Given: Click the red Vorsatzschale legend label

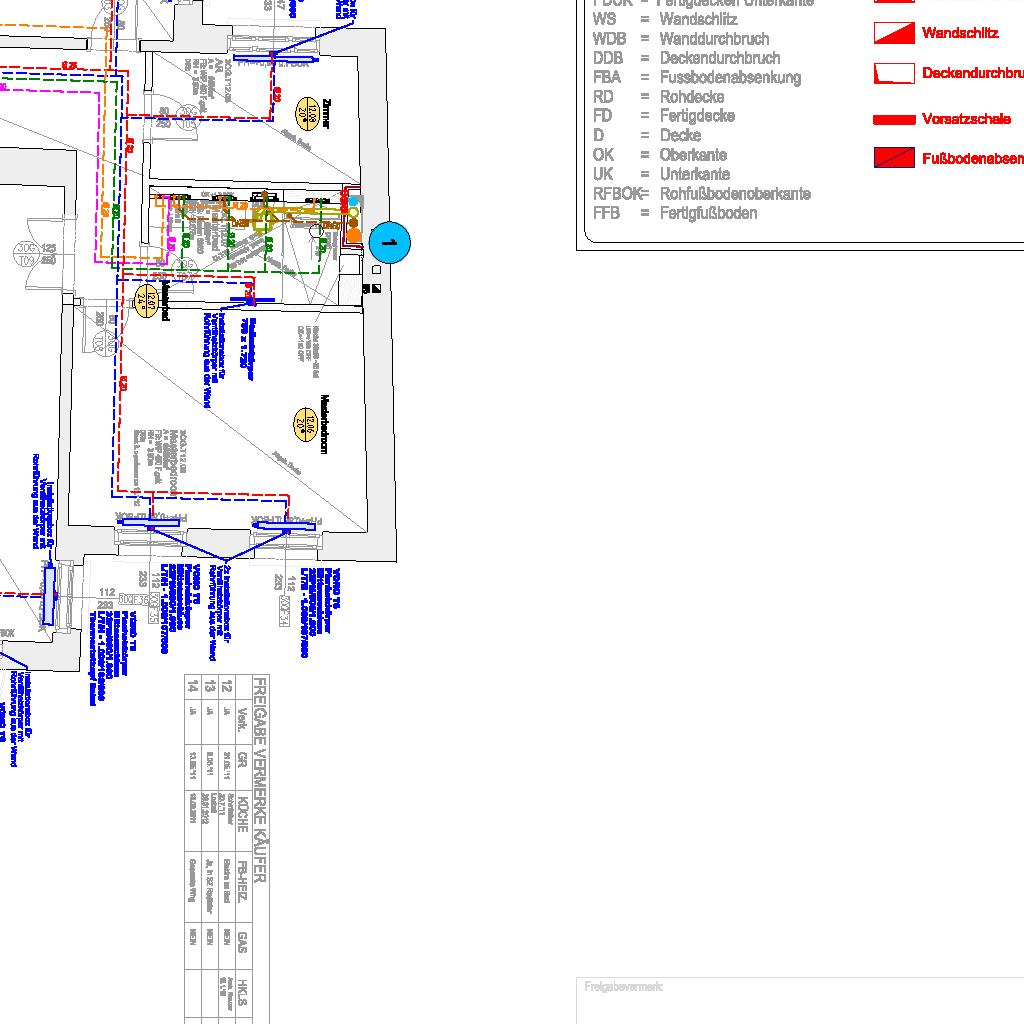Looking at the screenshot, I should click(x=967, y=119).
